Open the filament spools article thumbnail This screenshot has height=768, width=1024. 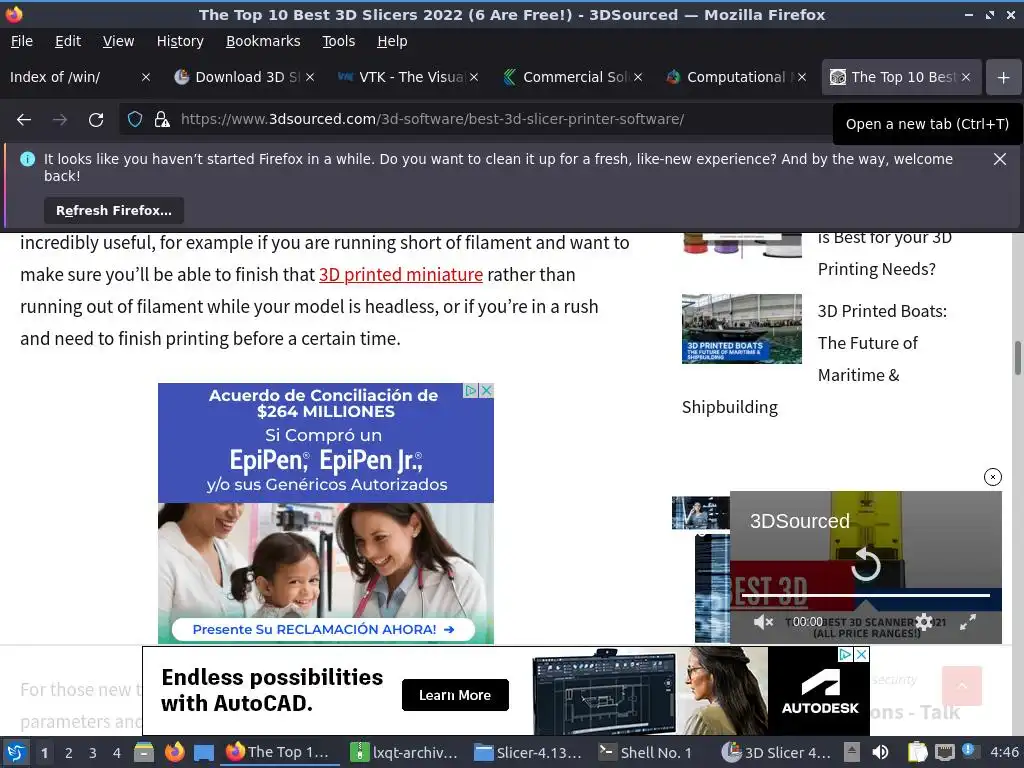tap(742, 246)
